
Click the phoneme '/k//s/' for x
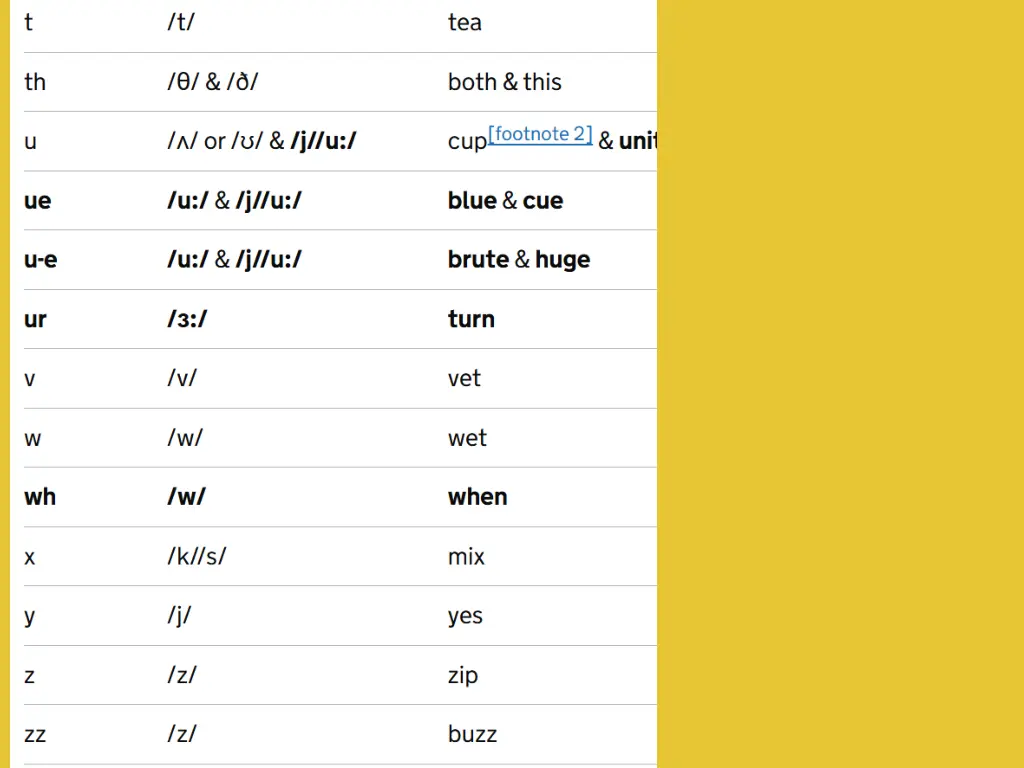tap(197, 556)
